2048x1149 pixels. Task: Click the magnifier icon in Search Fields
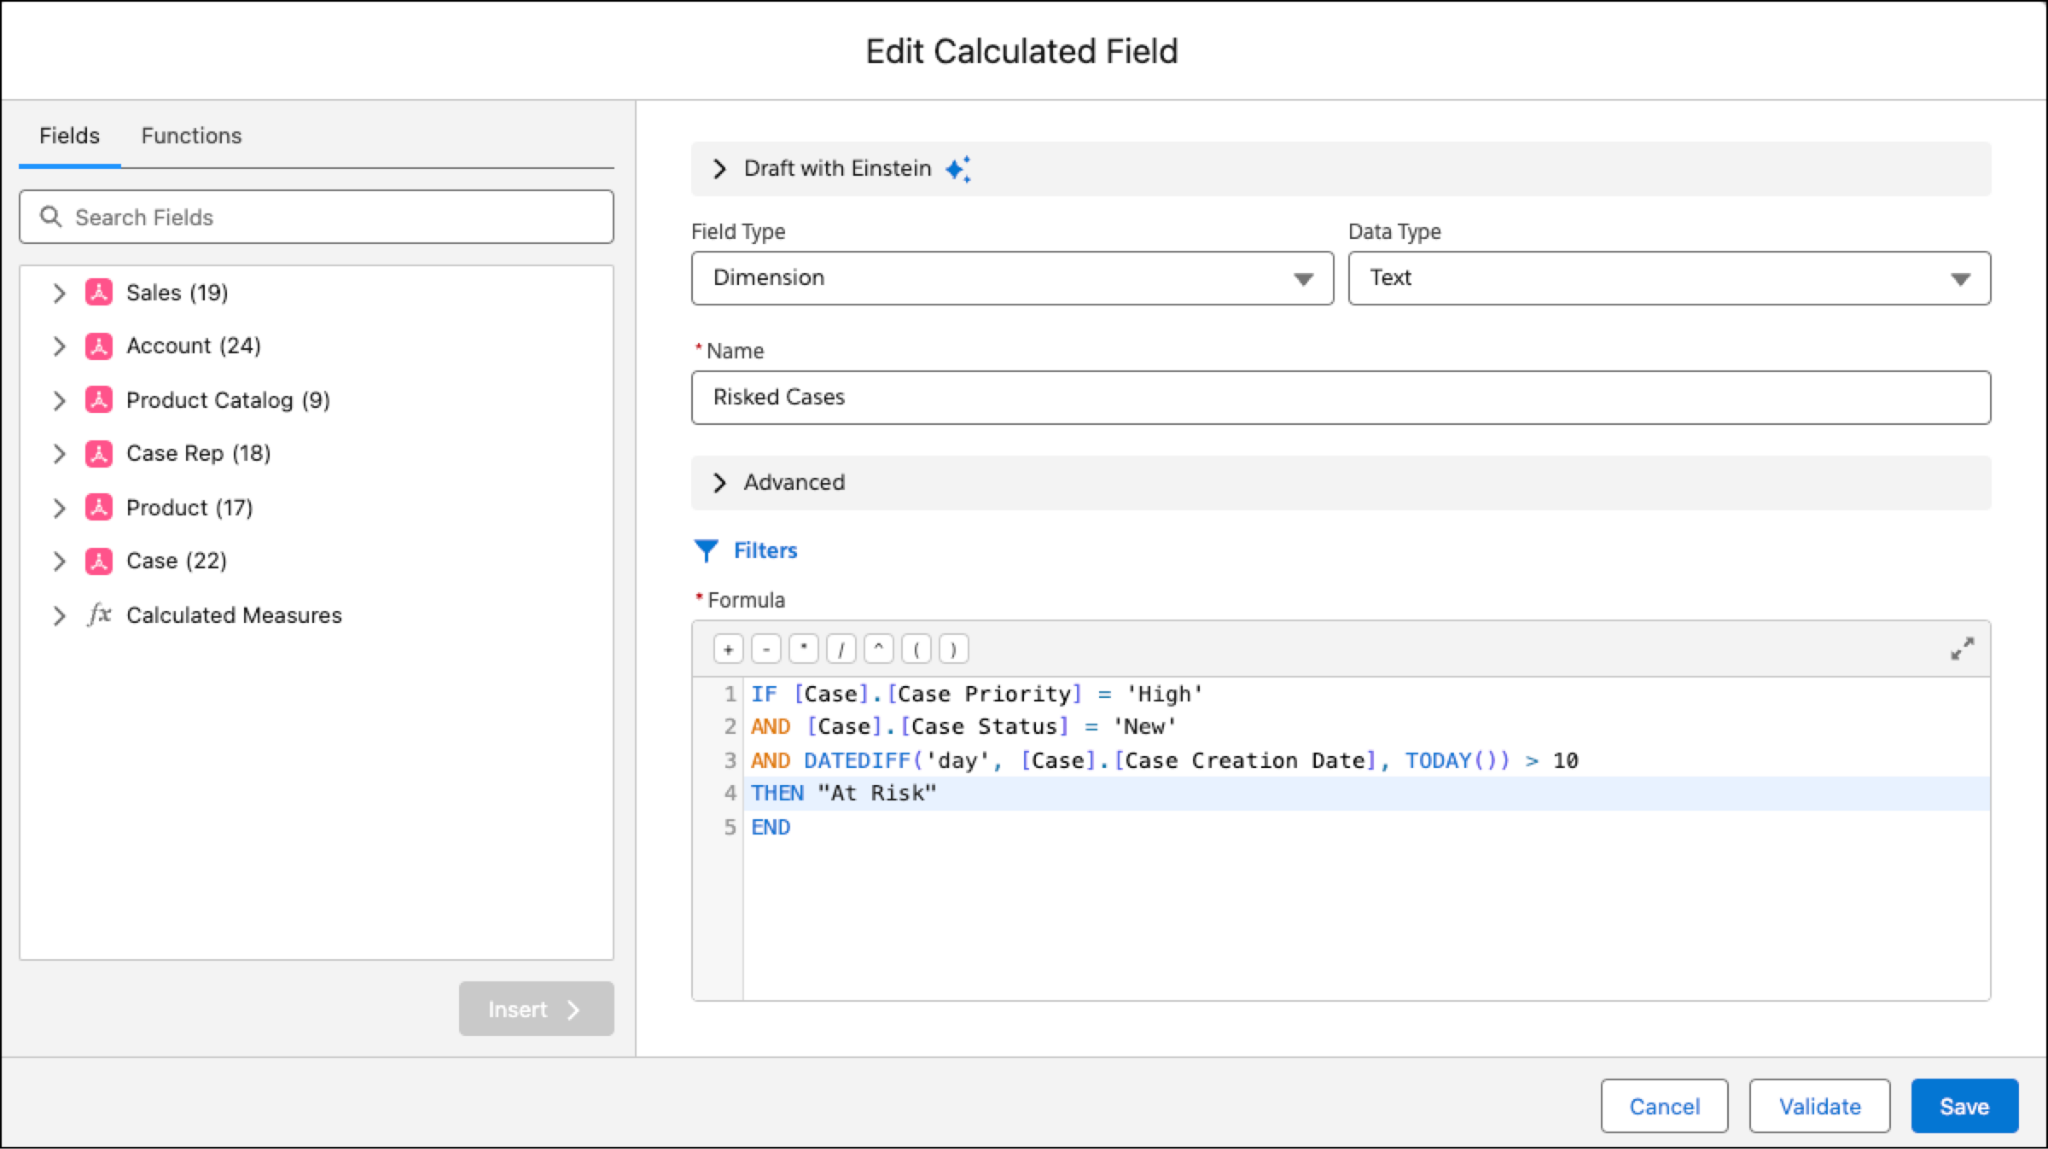click(50, 217)
